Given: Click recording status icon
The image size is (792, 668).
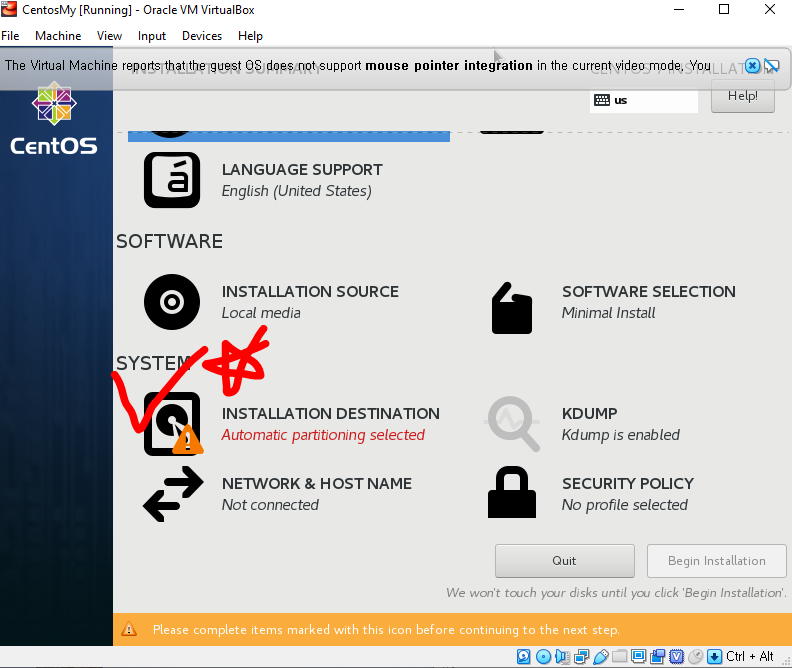Looking at the screenshot, I should click(x=658, y=656).
